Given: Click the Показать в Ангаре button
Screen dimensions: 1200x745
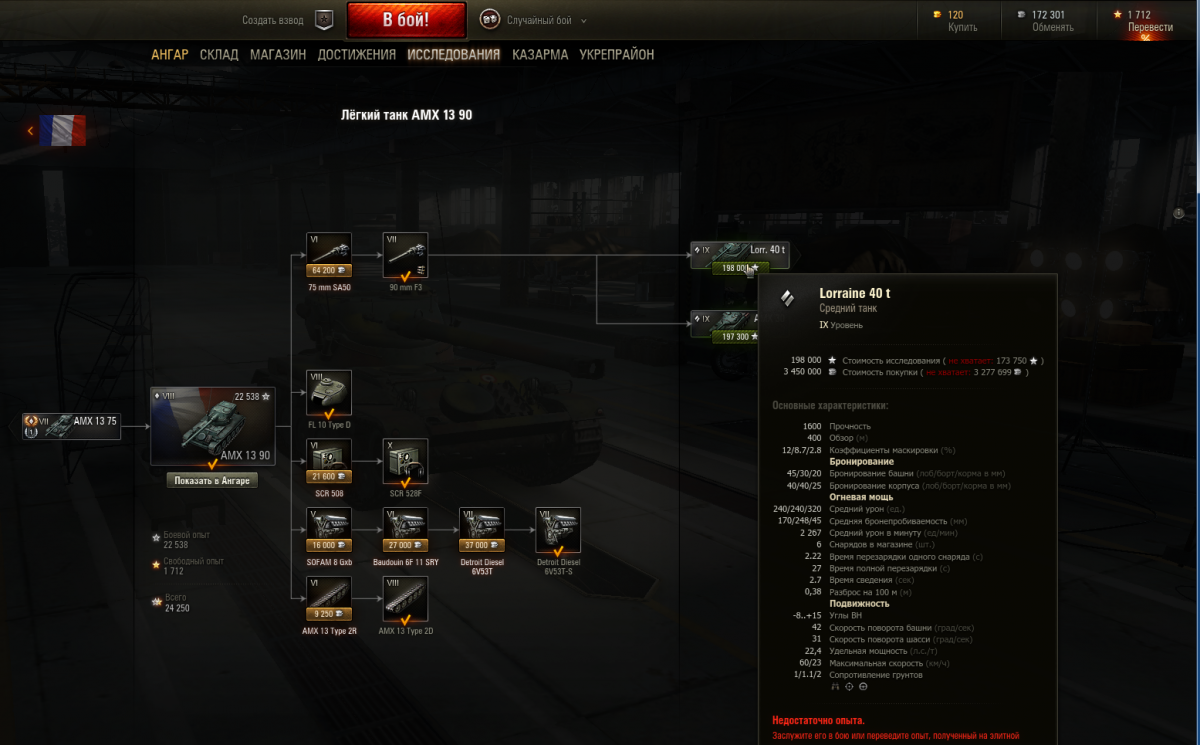Looking at the screenshot, I should 212,481.
